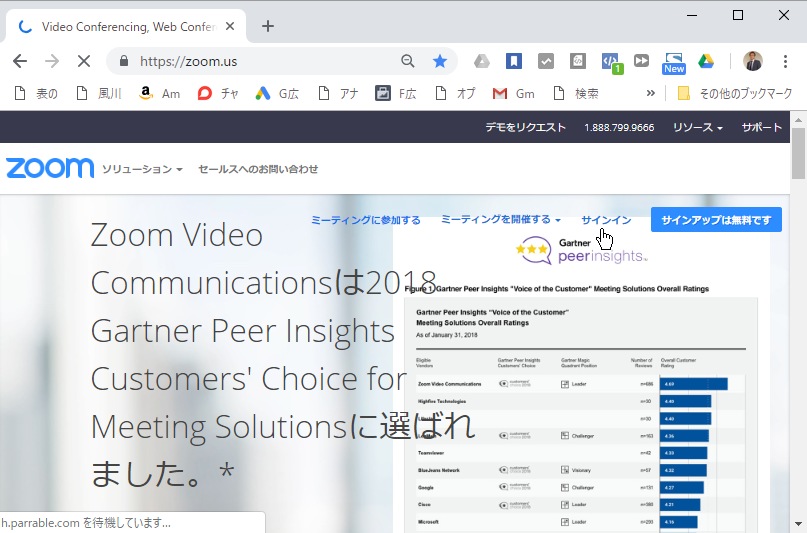Open a new browser tab
The height and width of the screenshot is (533, 807).
pos(268,26)
